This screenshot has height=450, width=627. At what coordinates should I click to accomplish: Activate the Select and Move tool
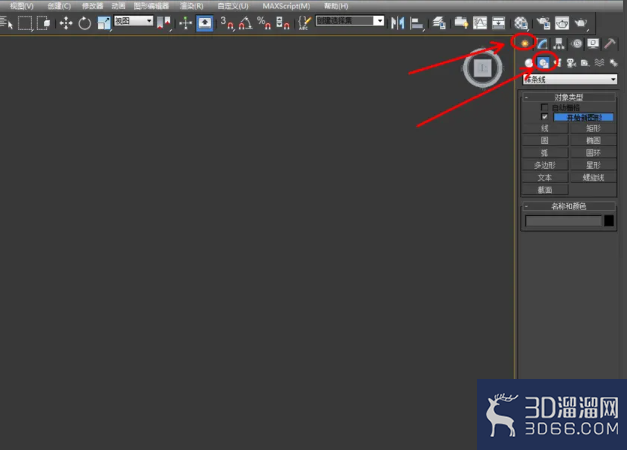(66, 23)
